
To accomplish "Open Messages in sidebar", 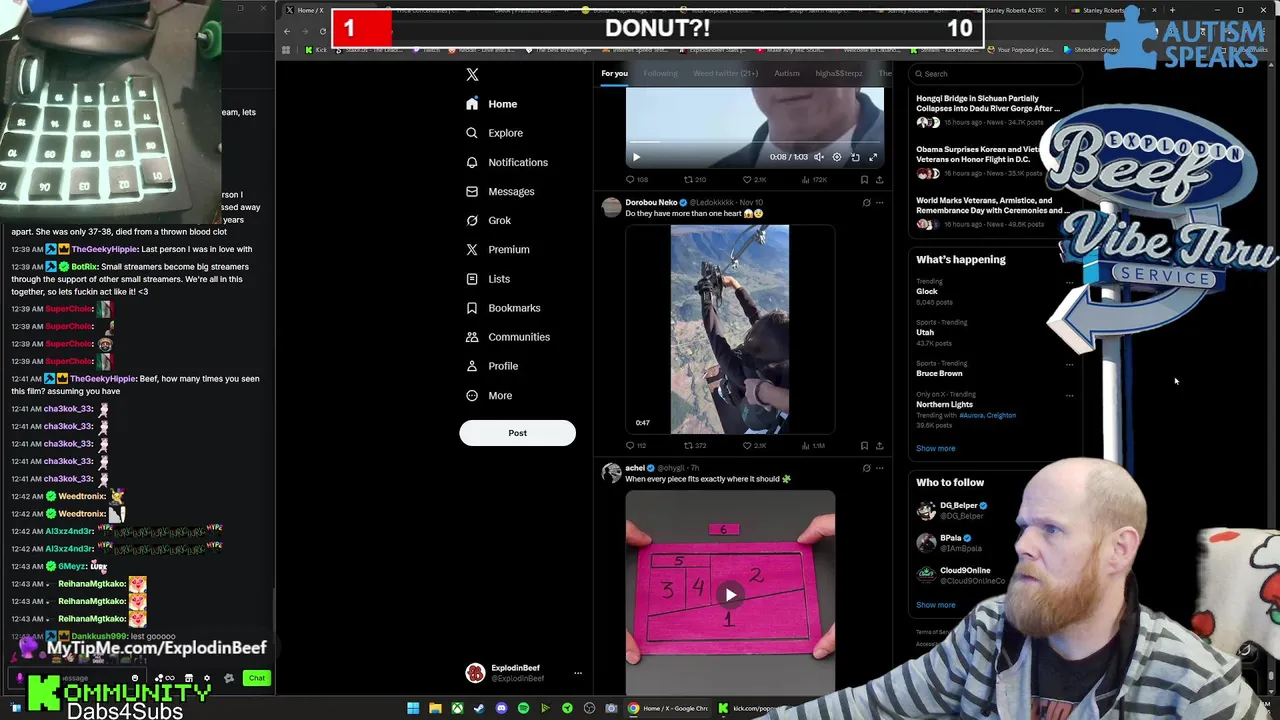I will tap(500, 191).
